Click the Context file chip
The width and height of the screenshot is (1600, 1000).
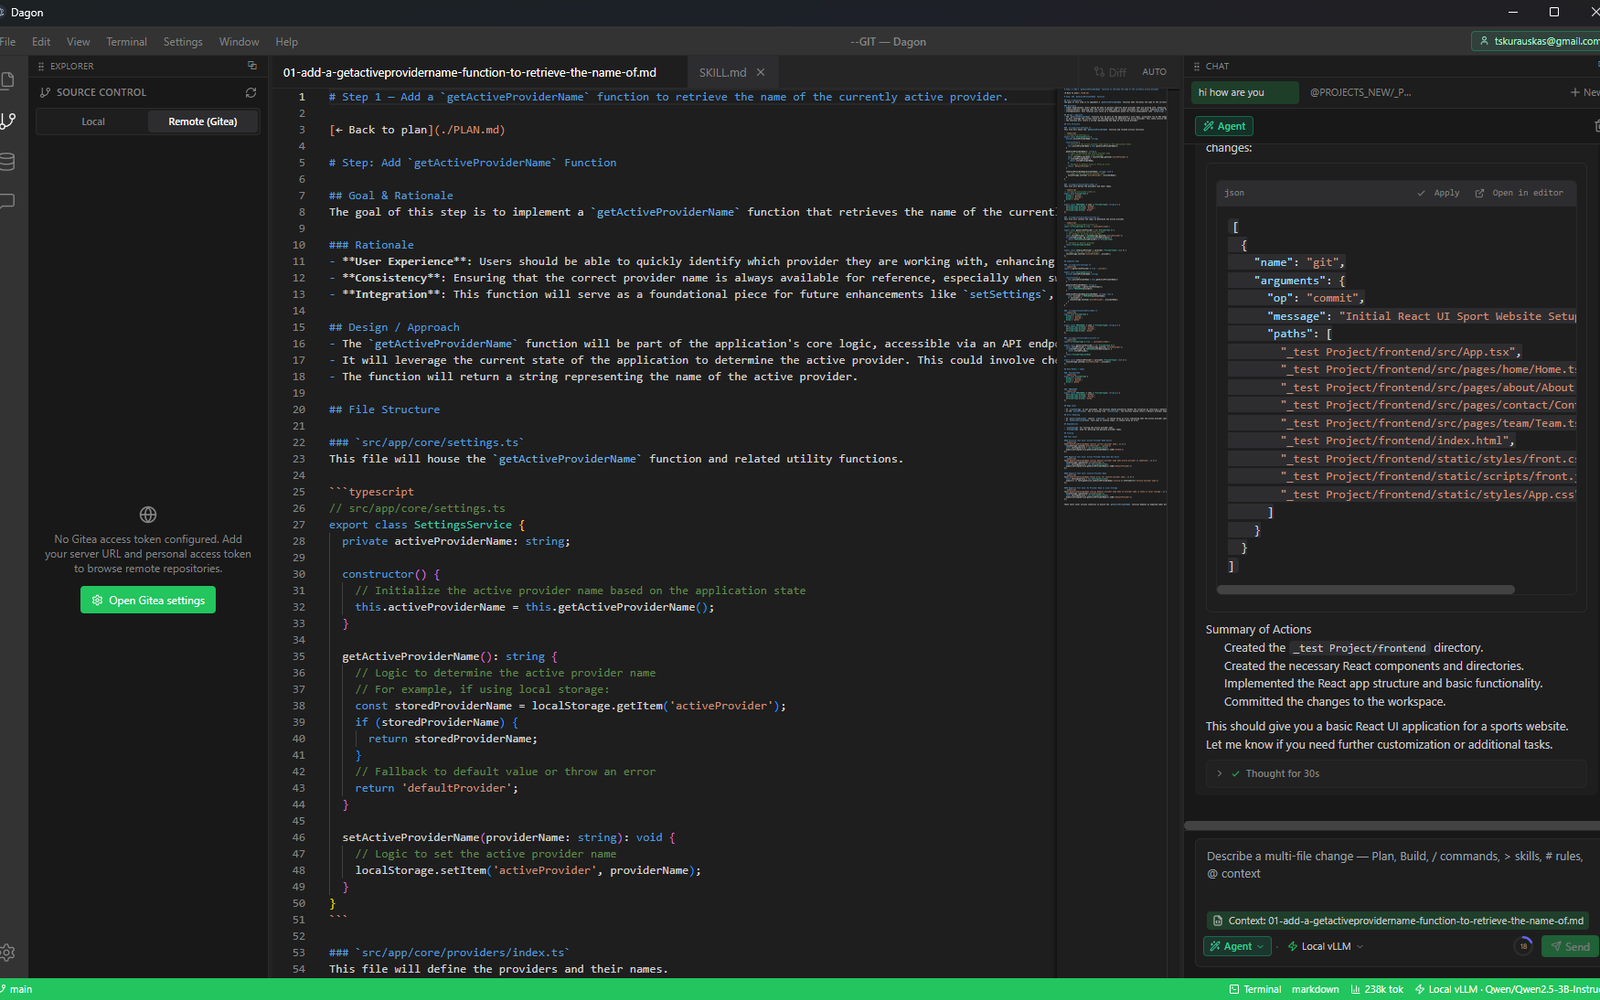point(1398,921)
